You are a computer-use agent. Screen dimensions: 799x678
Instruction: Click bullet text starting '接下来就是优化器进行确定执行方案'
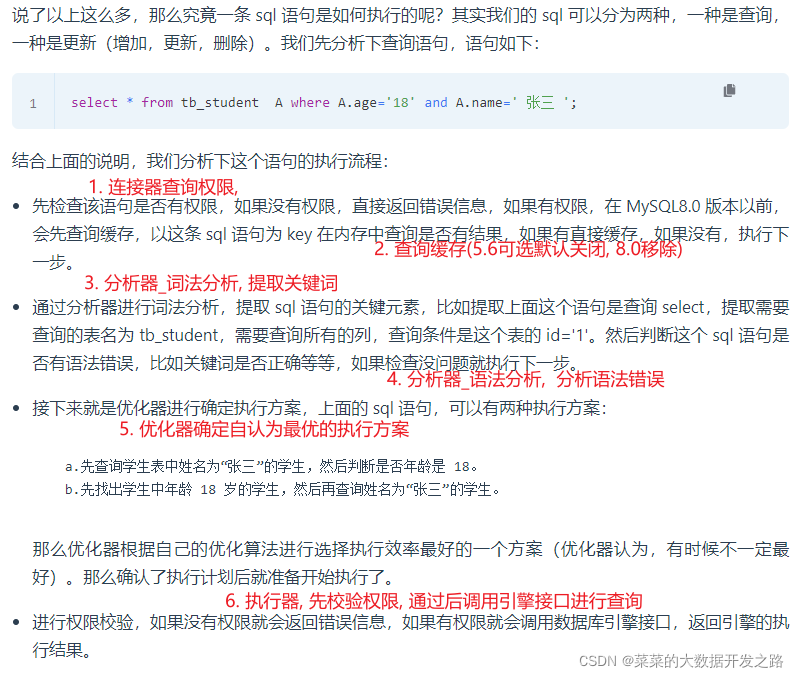pyautogui.click(x=319, y=408)
